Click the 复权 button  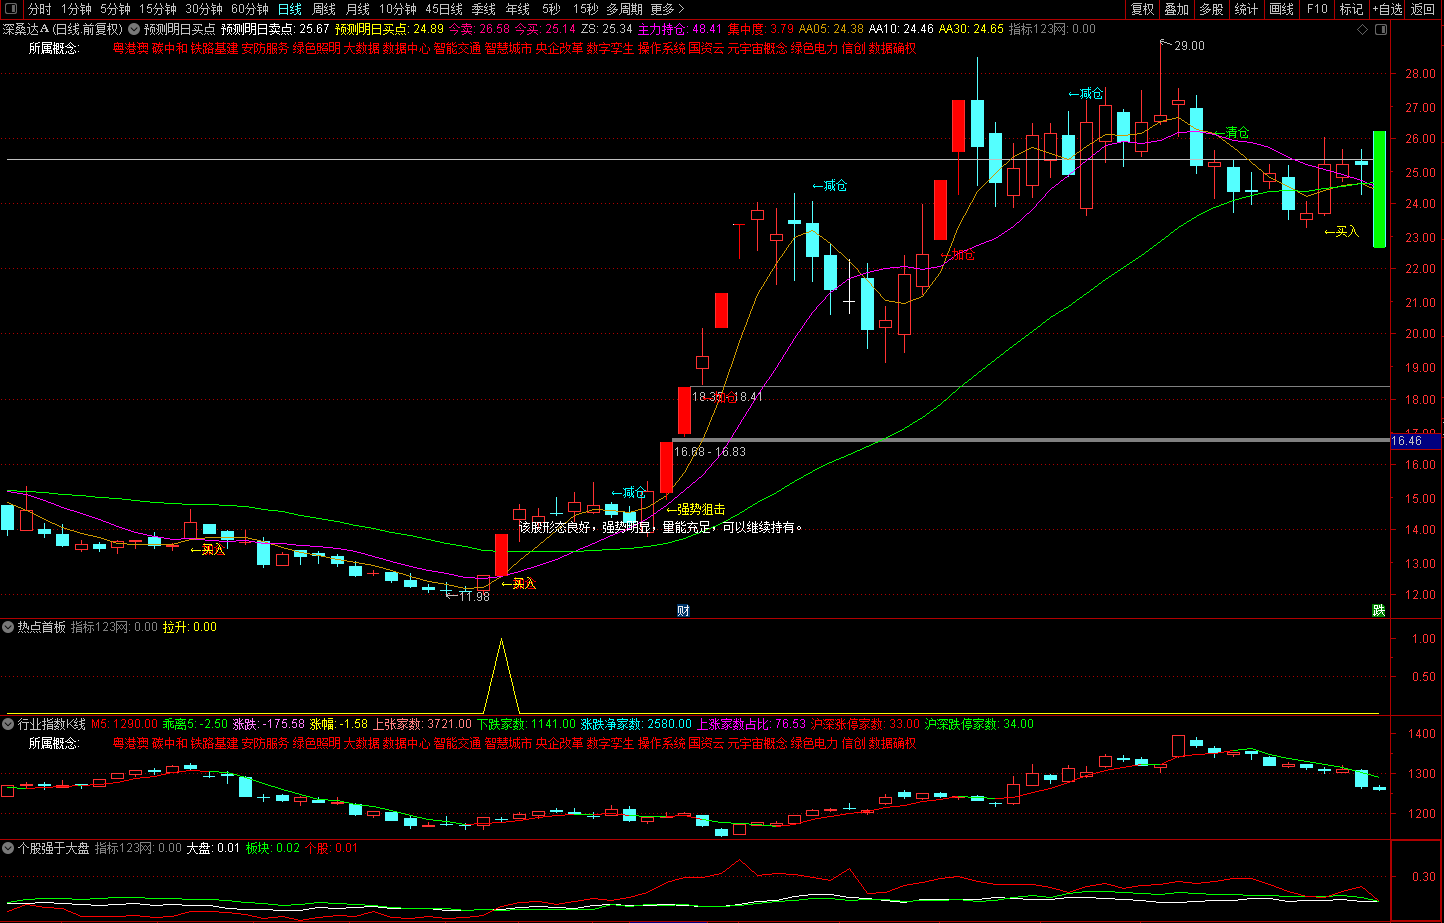pos(1142,9)
